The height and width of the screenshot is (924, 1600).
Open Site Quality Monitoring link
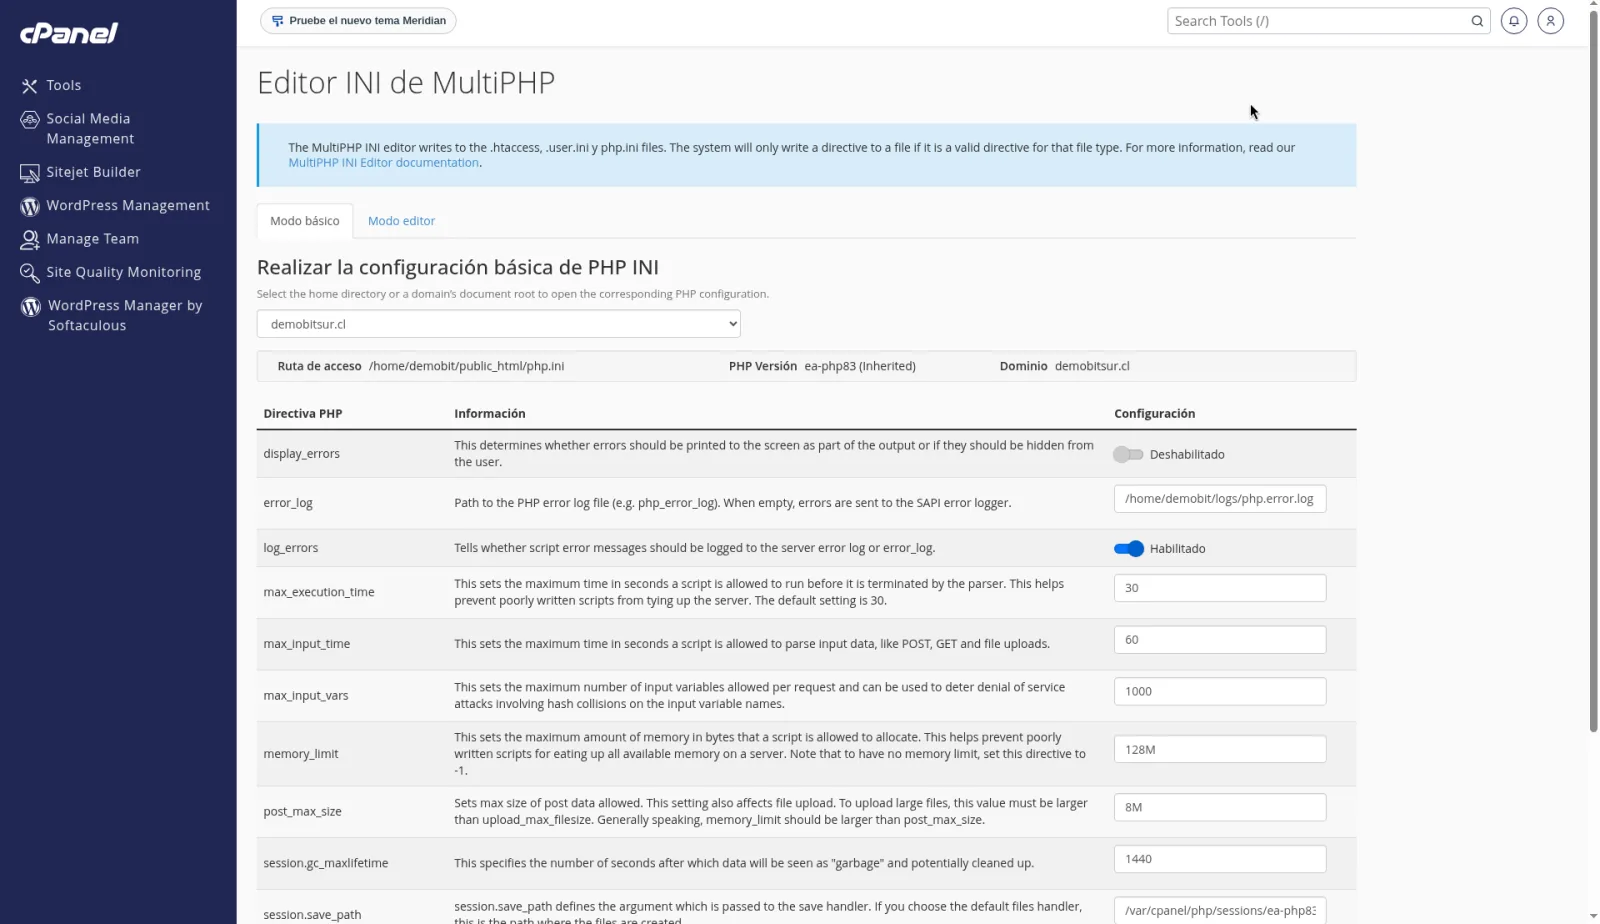coord(123,272)
